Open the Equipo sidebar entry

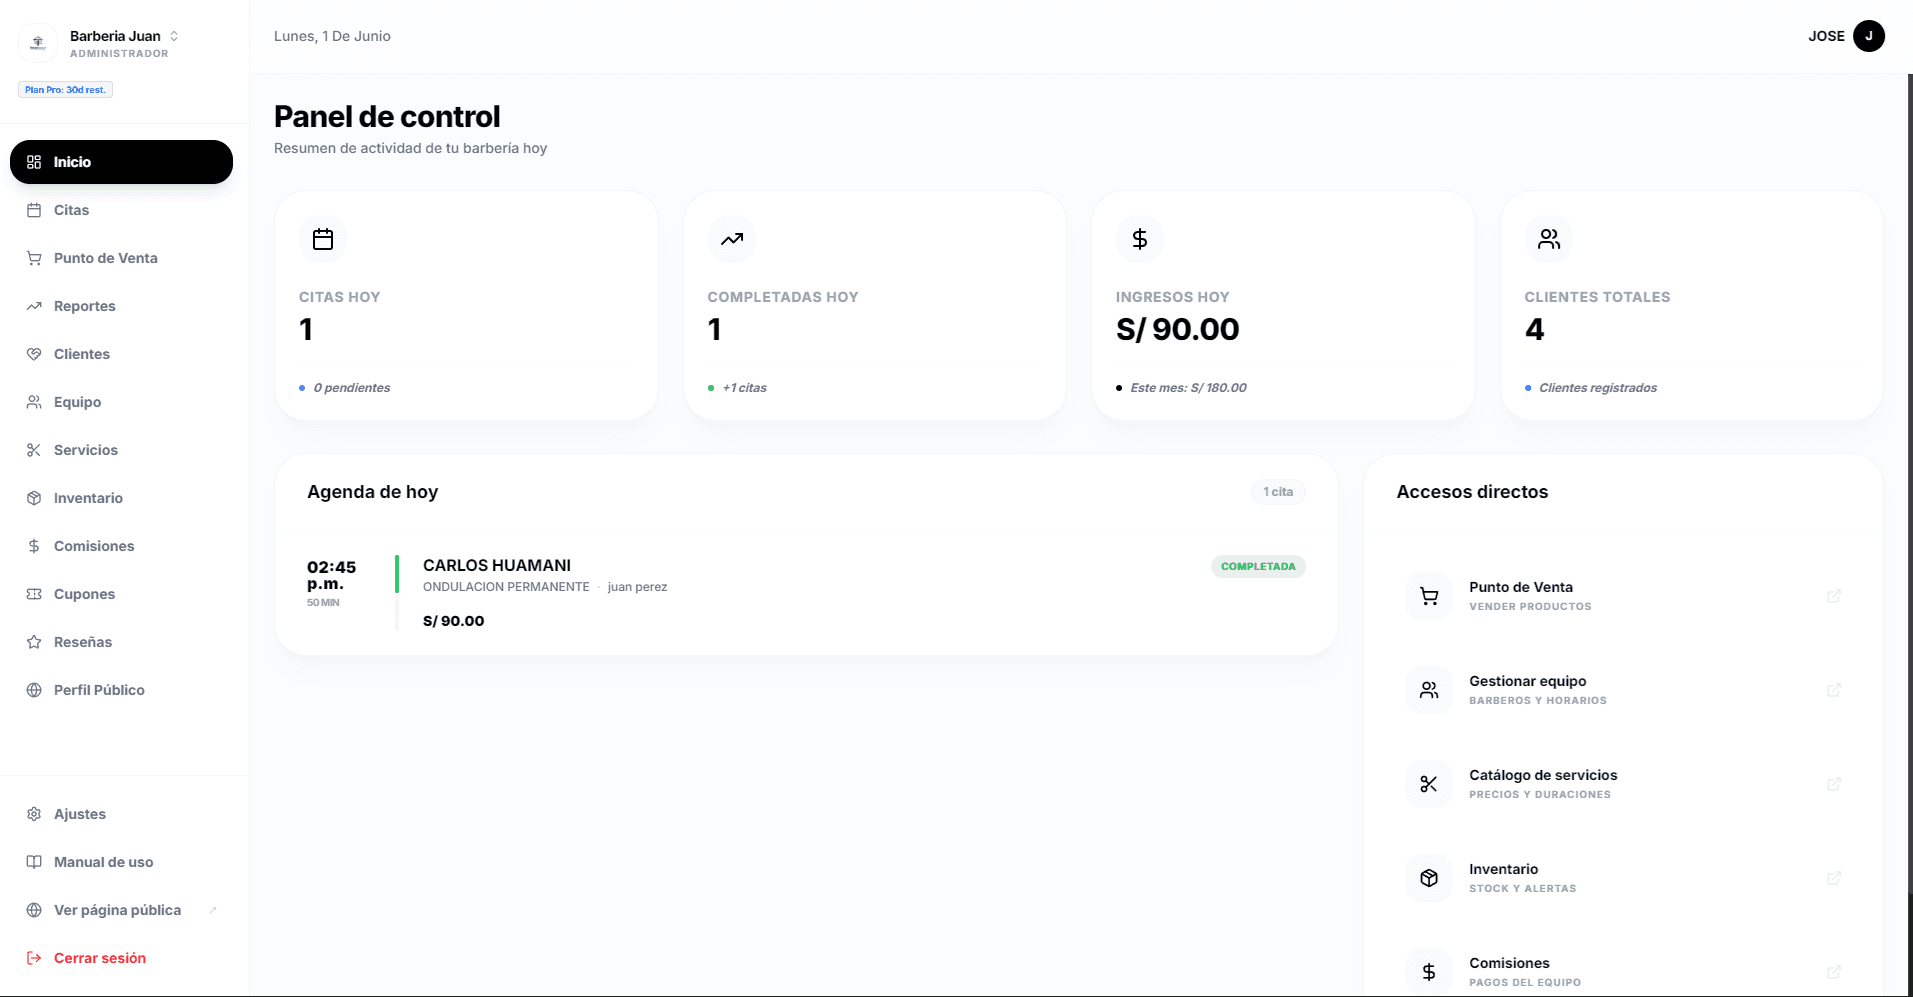click(121, 402)
